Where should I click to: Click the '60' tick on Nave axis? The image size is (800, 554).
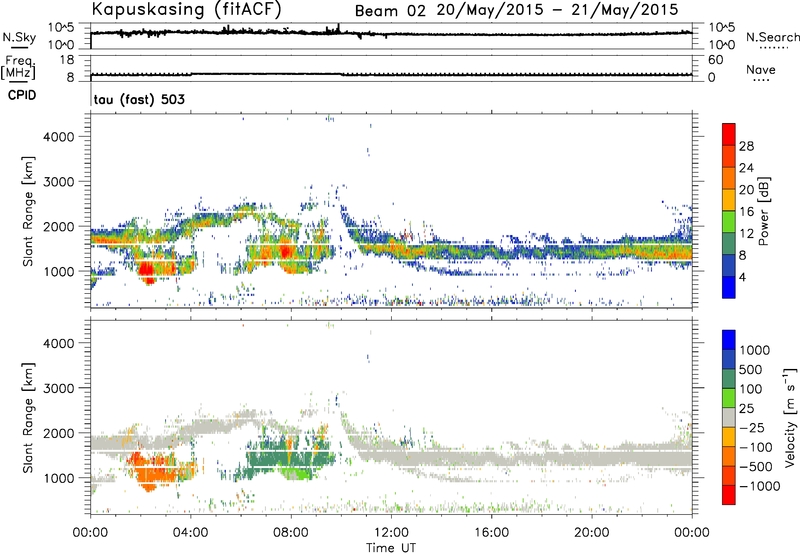[715, 60]
